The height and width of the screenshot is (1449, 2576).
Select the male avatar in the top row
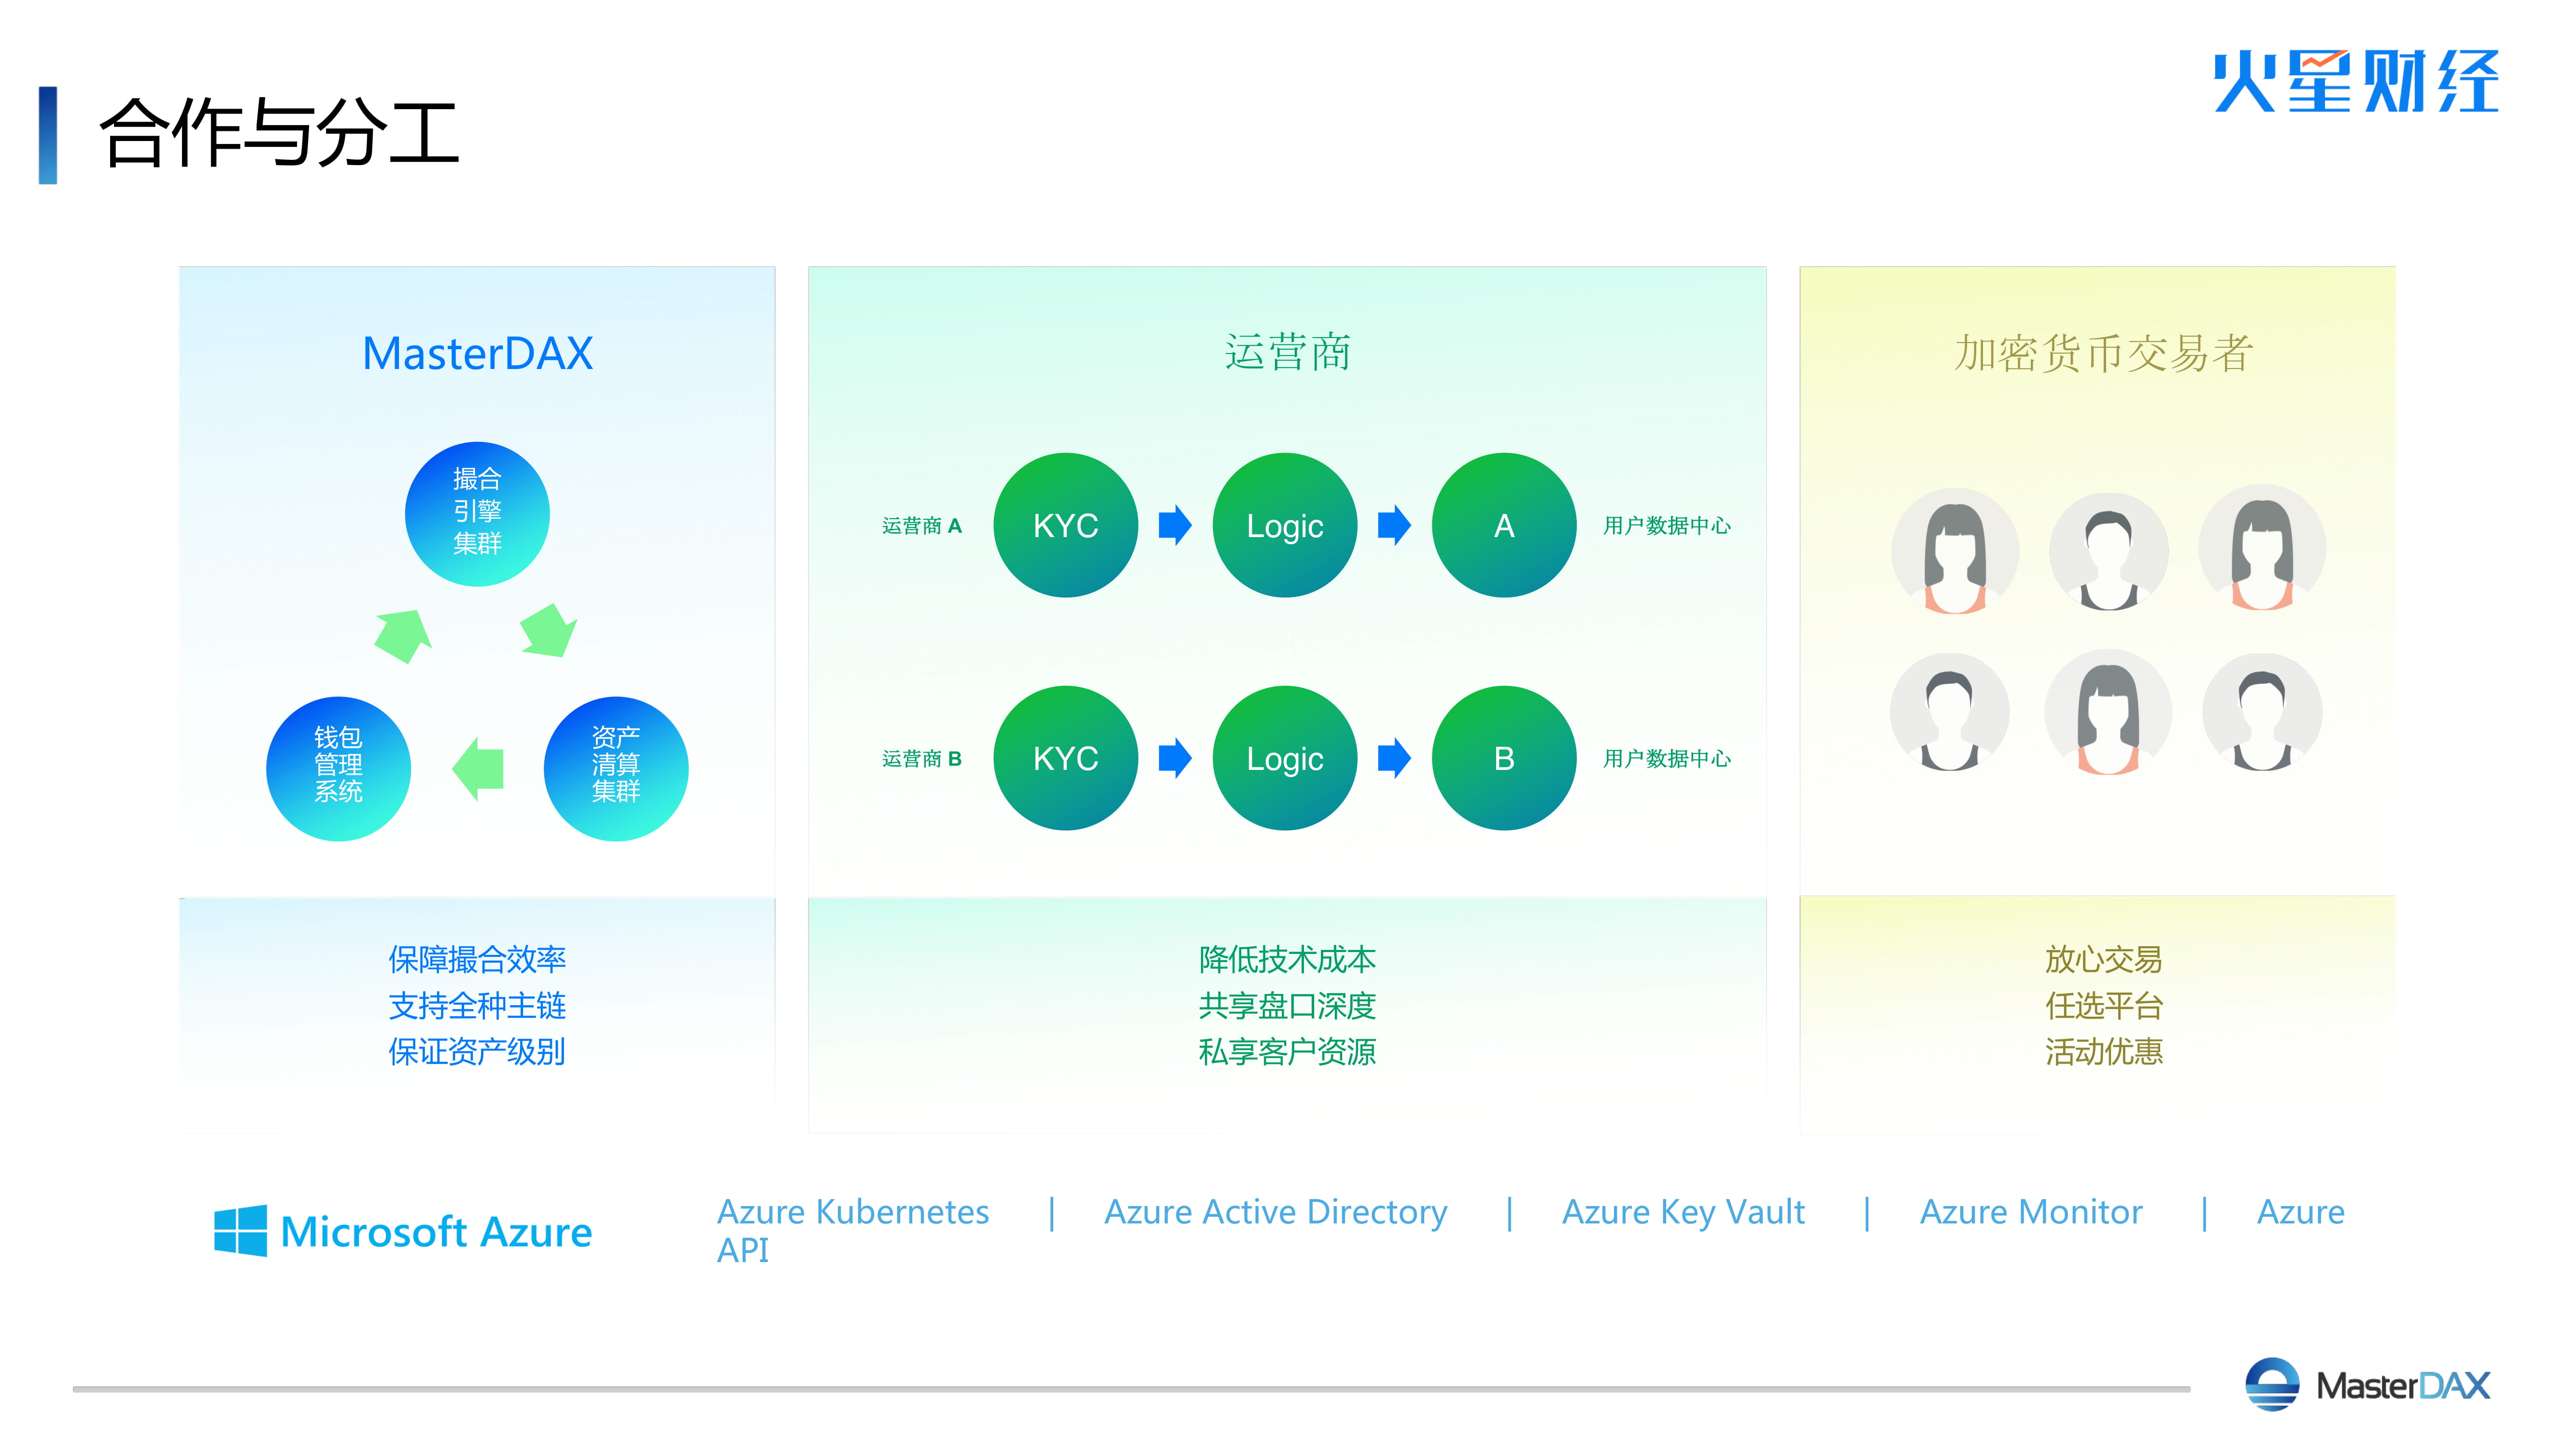click(2108, 551)
